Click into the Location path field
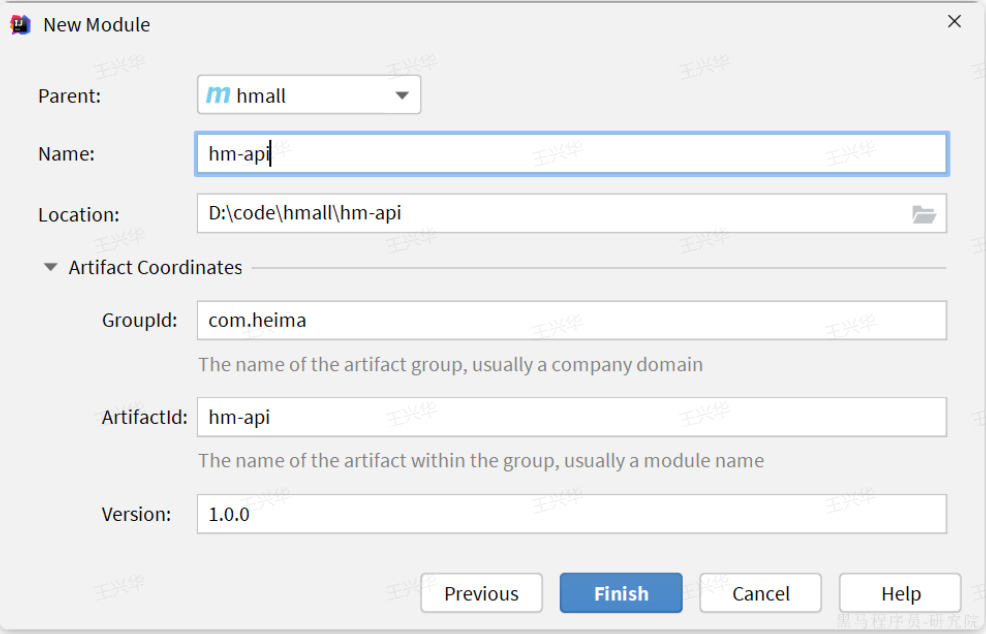This screenshot has height=634, width=986. point(550,213)
